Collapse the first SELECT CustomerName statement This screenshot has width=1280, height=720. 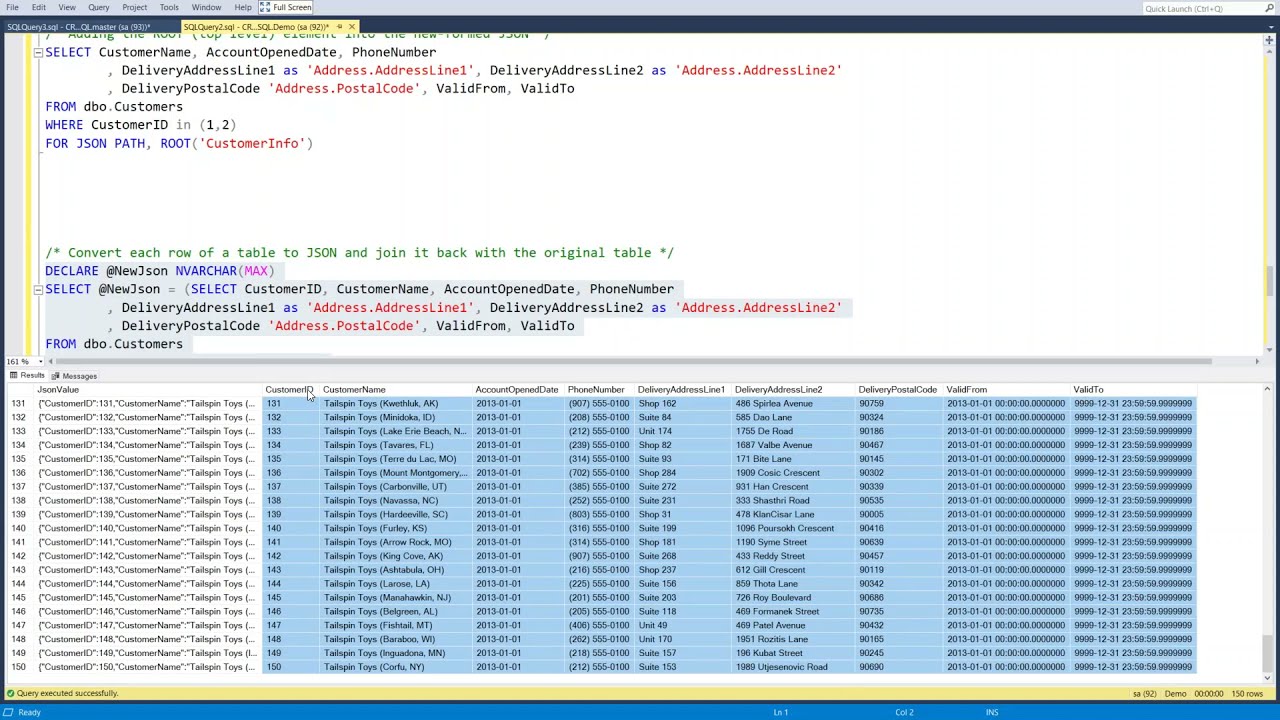pos(38,52)
